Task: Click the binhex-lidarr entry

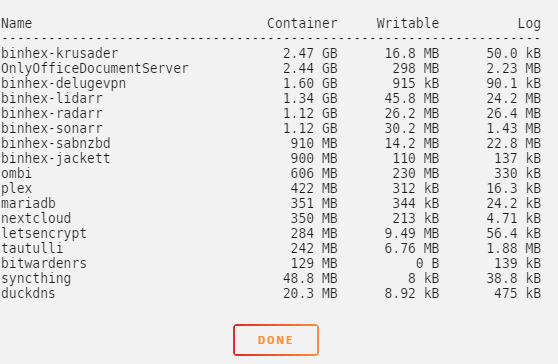Action: tap(52, 98)
